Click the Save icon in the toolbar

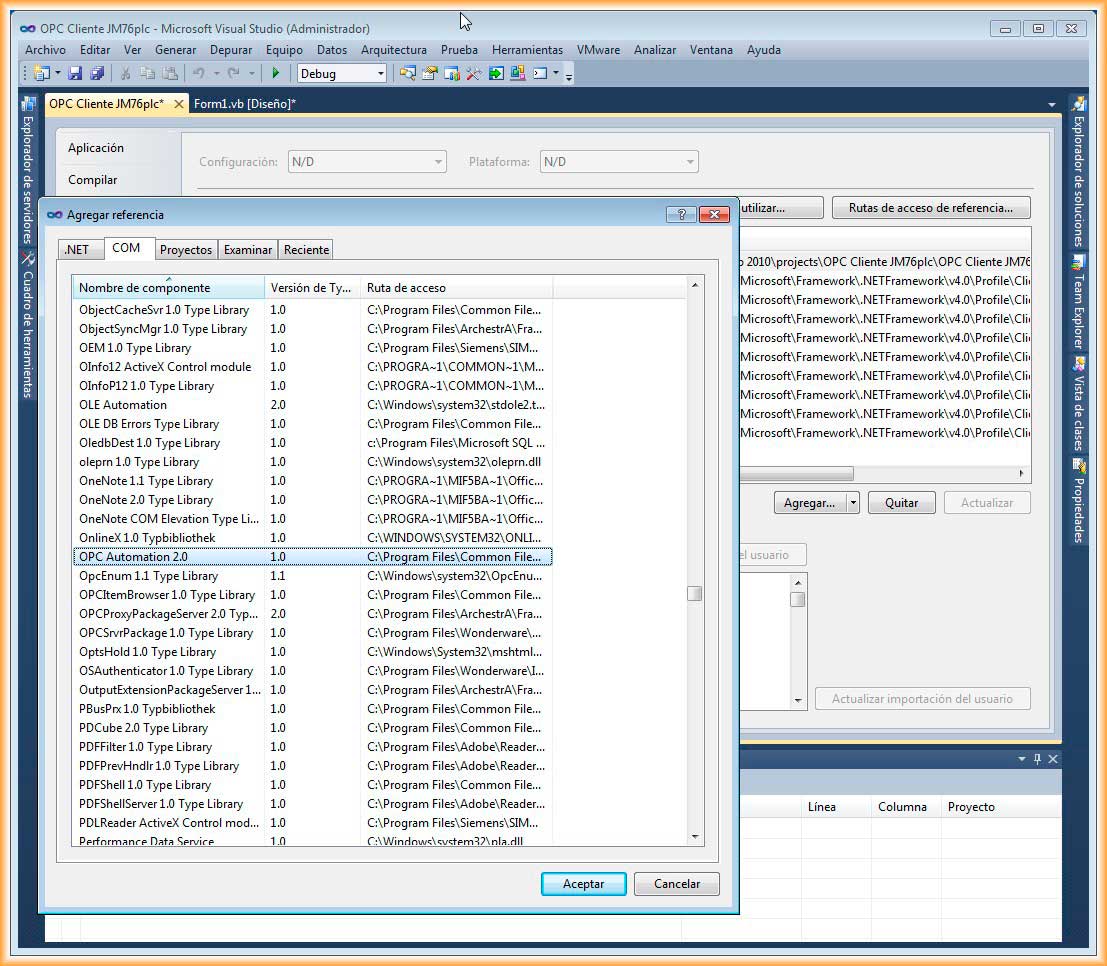coord(76,73)
